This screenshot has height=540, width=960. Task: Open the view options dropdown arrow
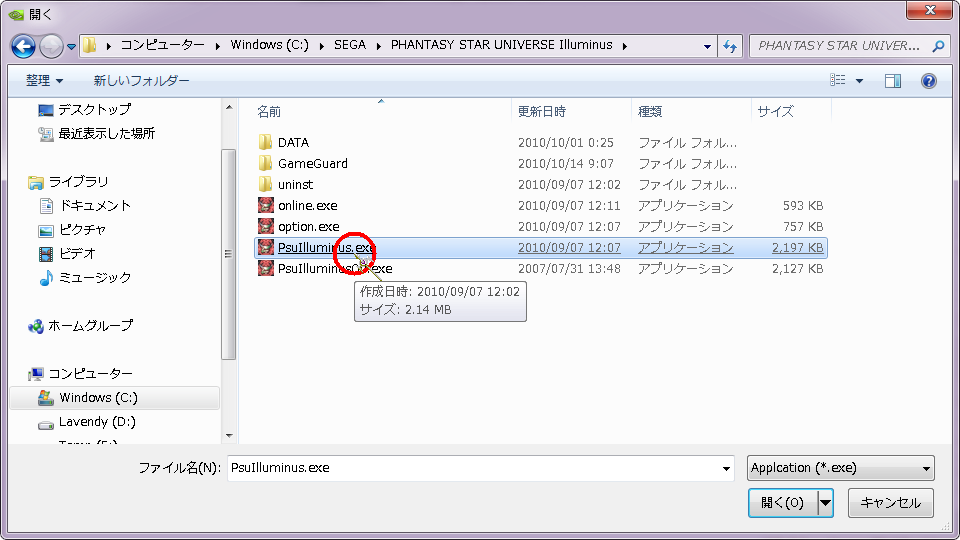(x=859, y=81)
